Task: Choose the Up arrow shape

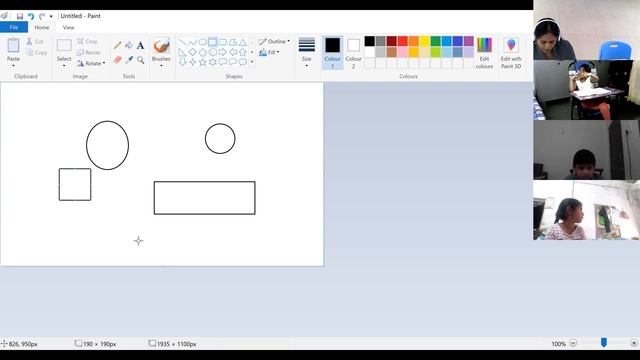Action: (243, 52)
